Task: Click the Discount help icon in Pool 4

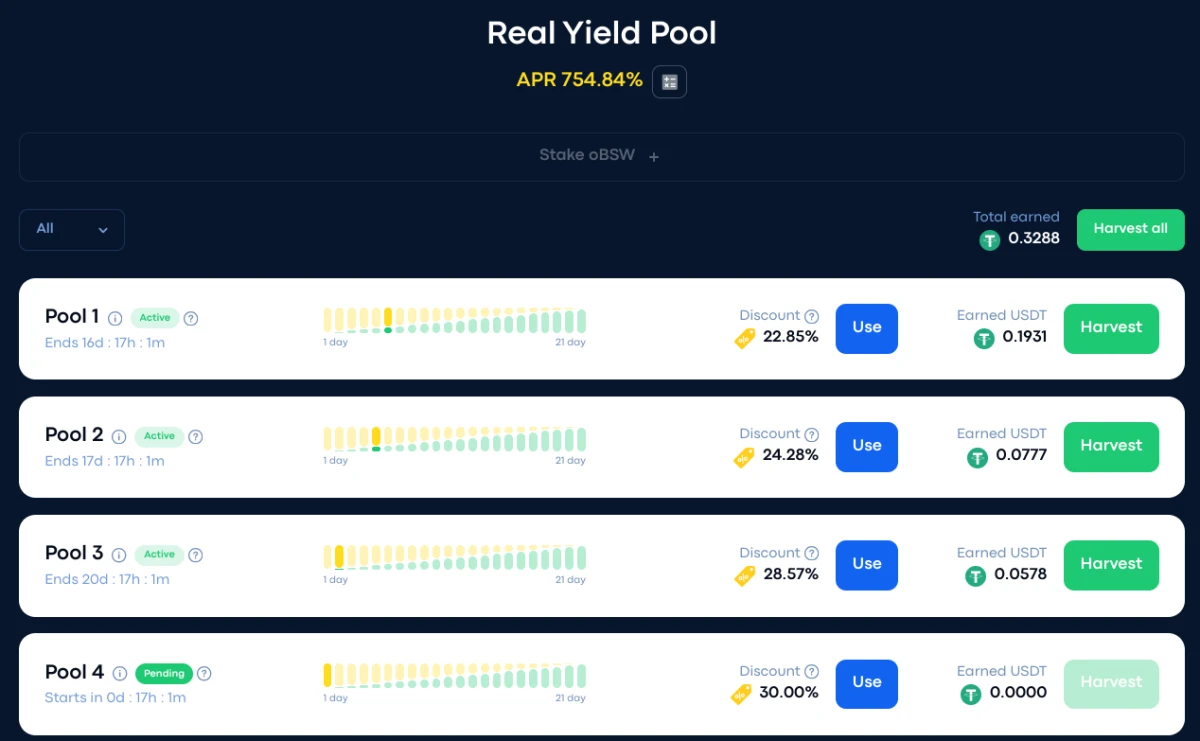Action: click(812, 672)
